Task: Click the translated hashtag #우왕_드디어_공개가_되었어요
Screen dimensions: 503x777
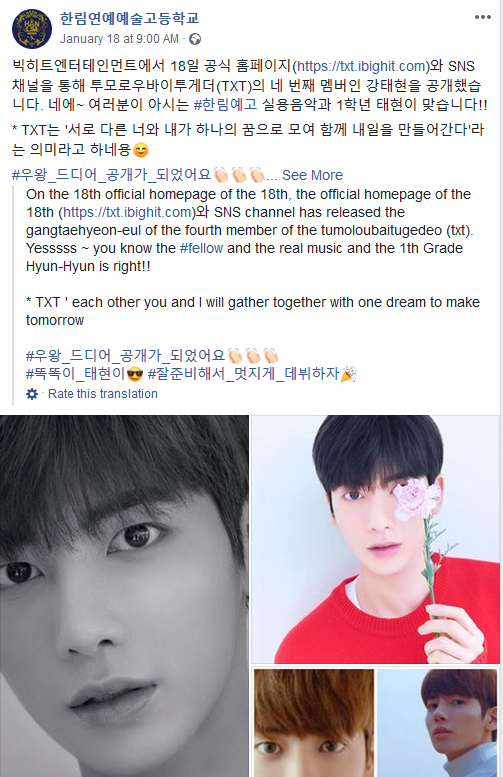Action: click(x=126, y=356)
